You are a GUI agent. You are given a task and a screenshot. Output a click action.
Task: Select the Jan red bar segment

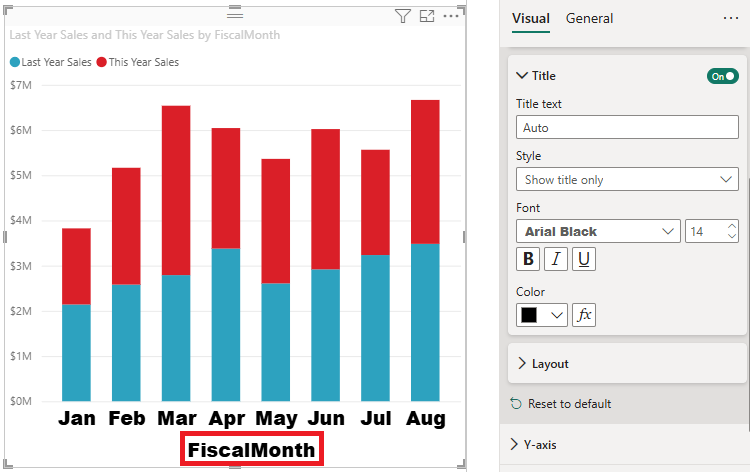pos(77,266)
